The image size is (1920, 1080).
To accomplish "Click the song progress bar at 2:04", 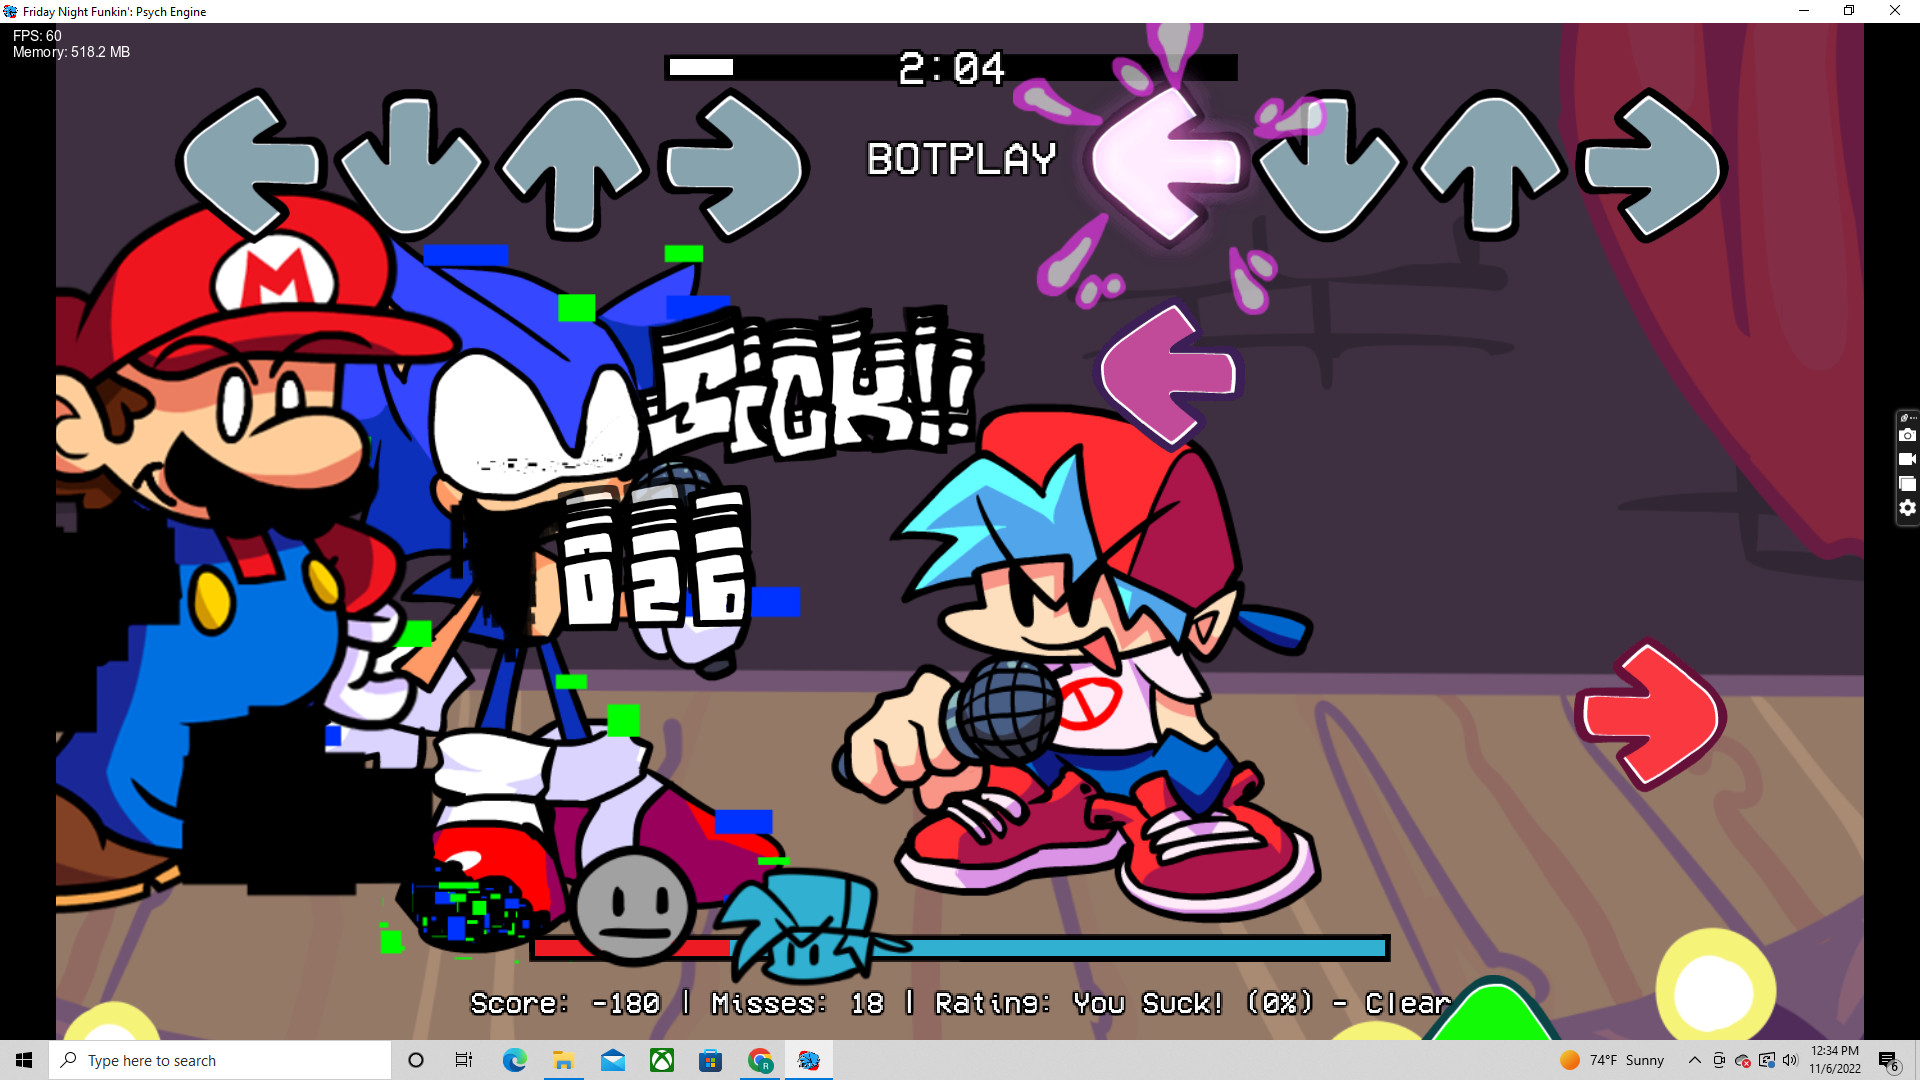I will (950, 69).
